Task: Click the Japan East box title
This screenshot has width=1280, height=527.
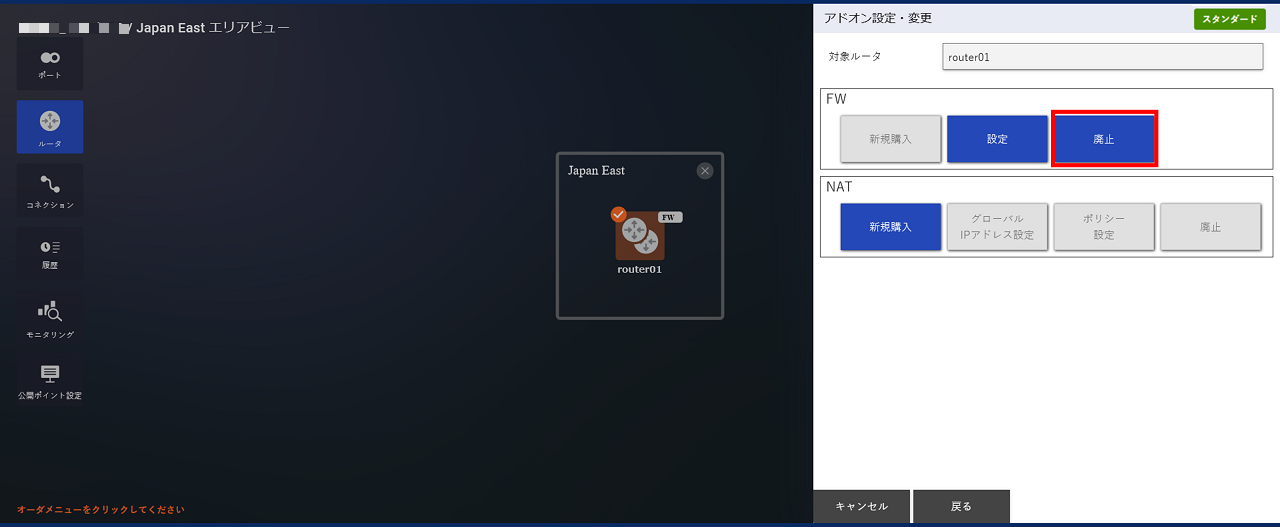Action: pos(596,171)
